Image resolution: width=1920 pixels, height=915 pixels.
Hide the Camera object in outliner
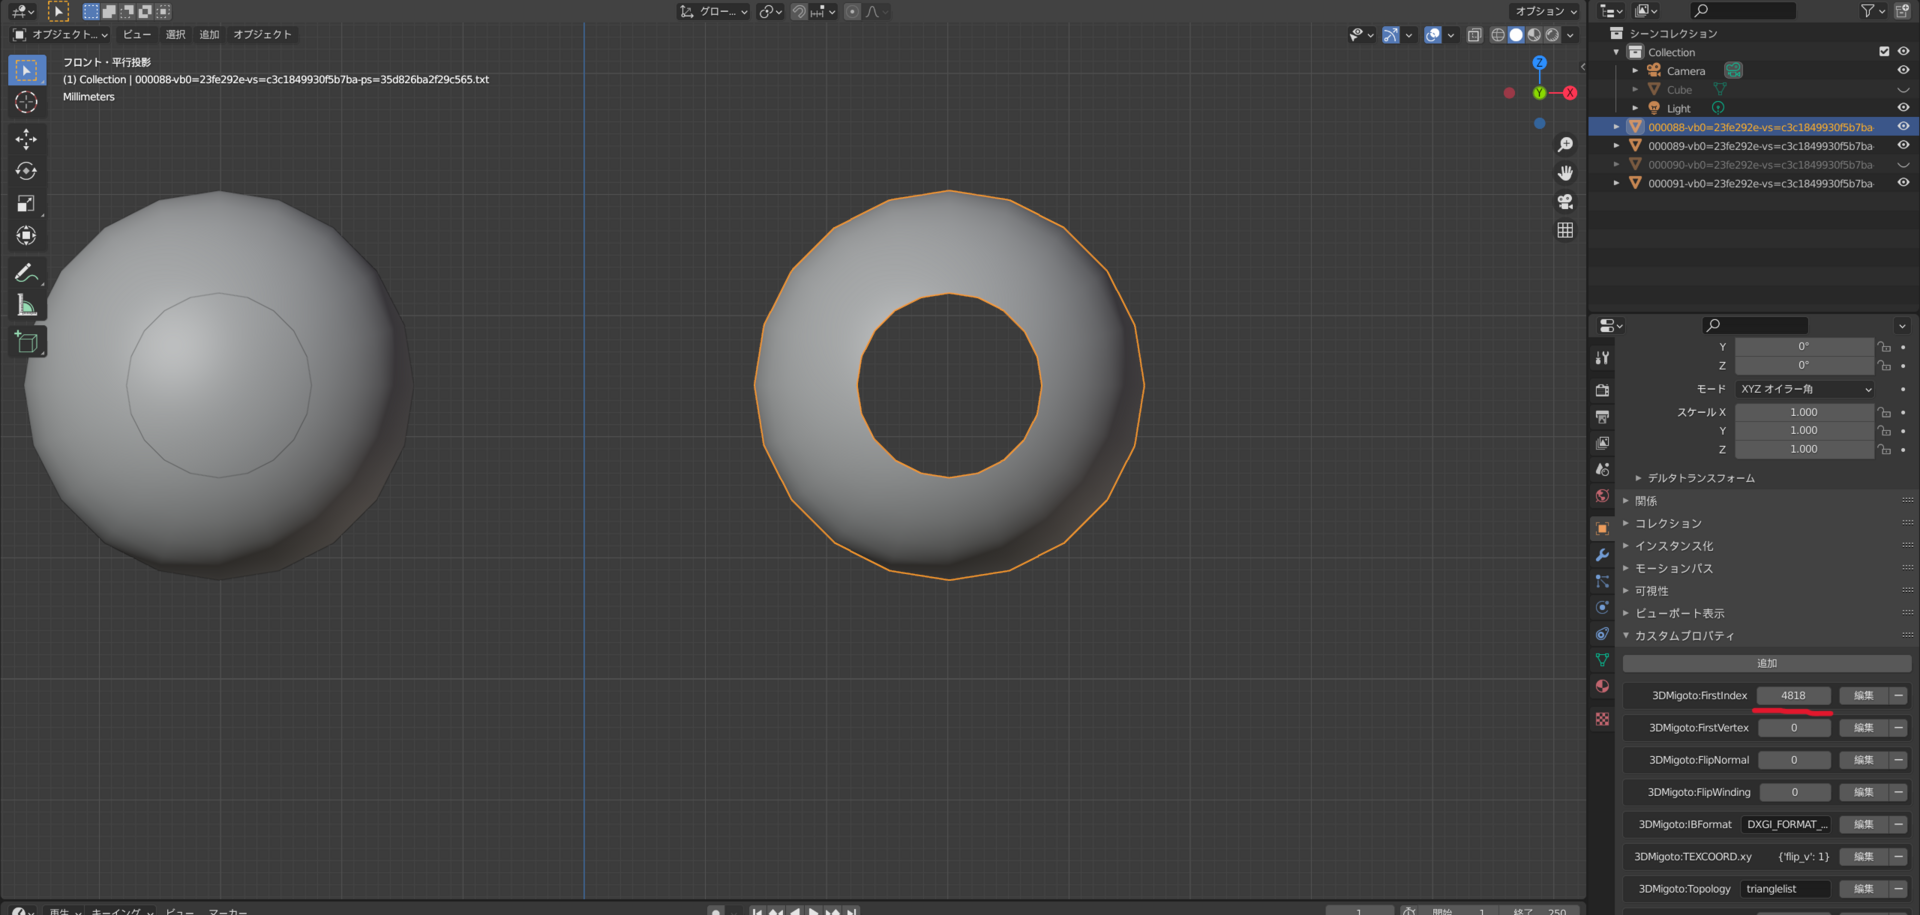click(x=1903, y=71)
